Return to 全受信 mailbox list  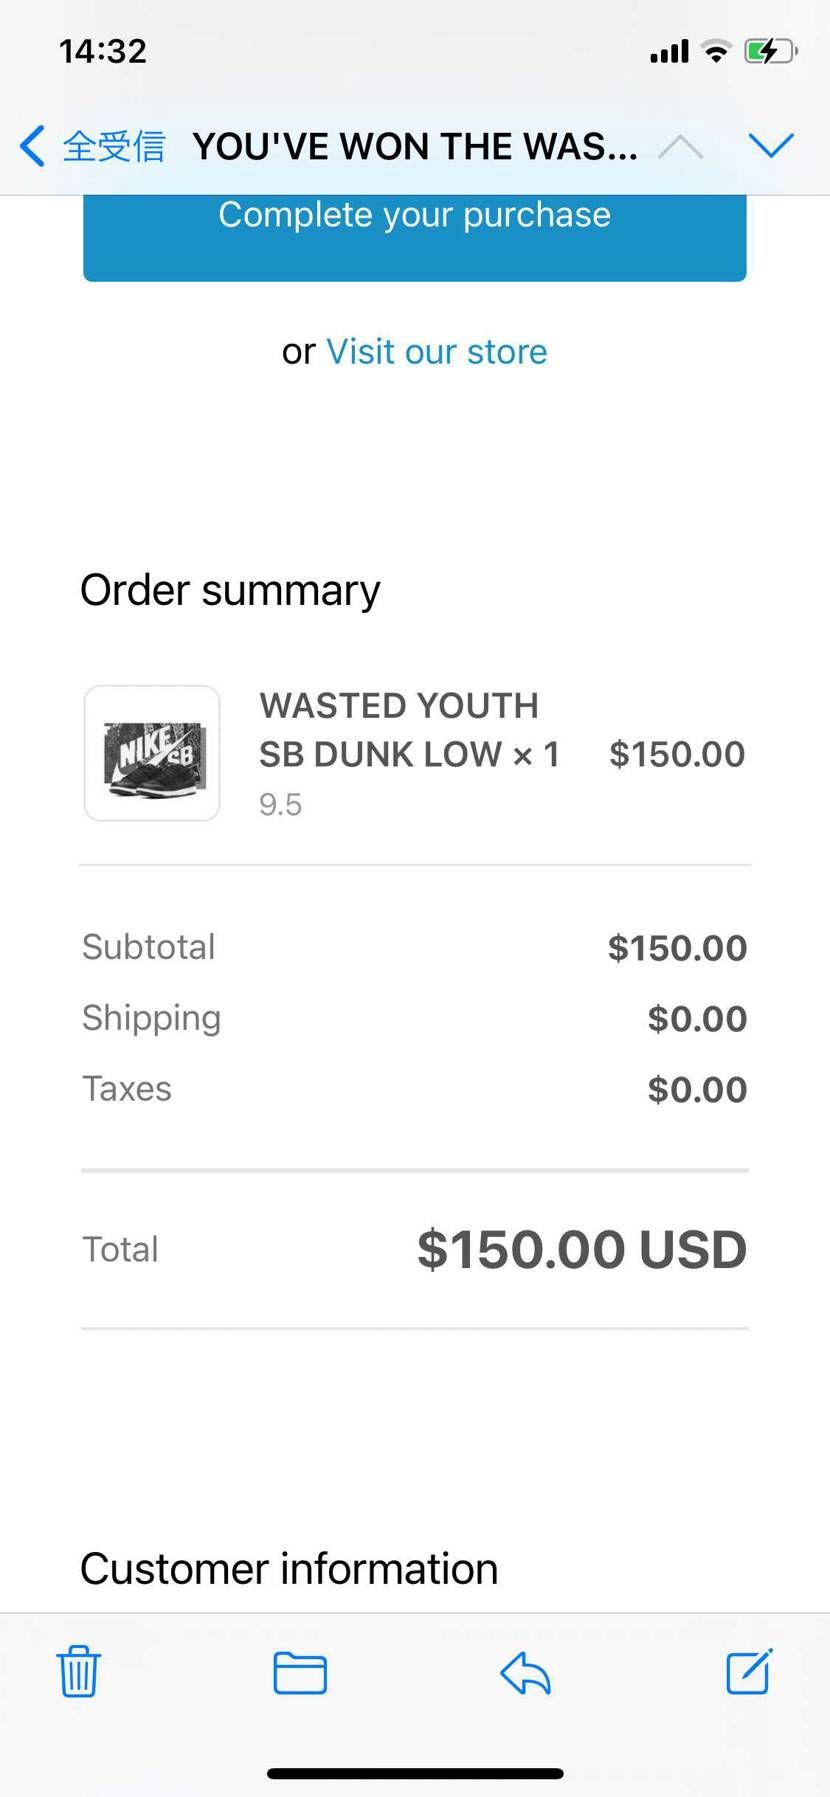click(x=113, y=146)
